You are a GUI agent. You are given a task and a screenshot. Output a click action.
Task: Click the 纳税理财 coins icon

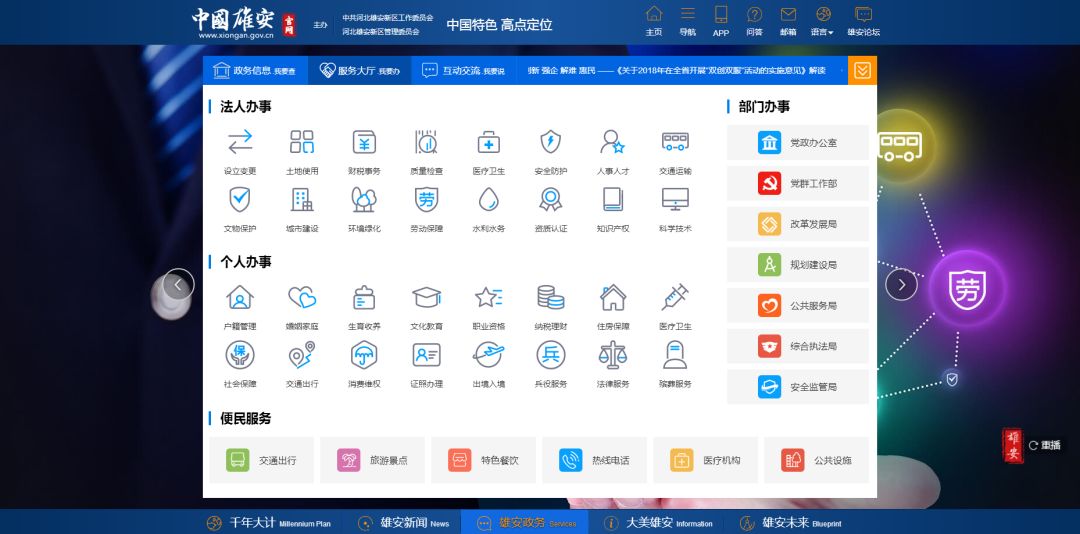[550, 298]
